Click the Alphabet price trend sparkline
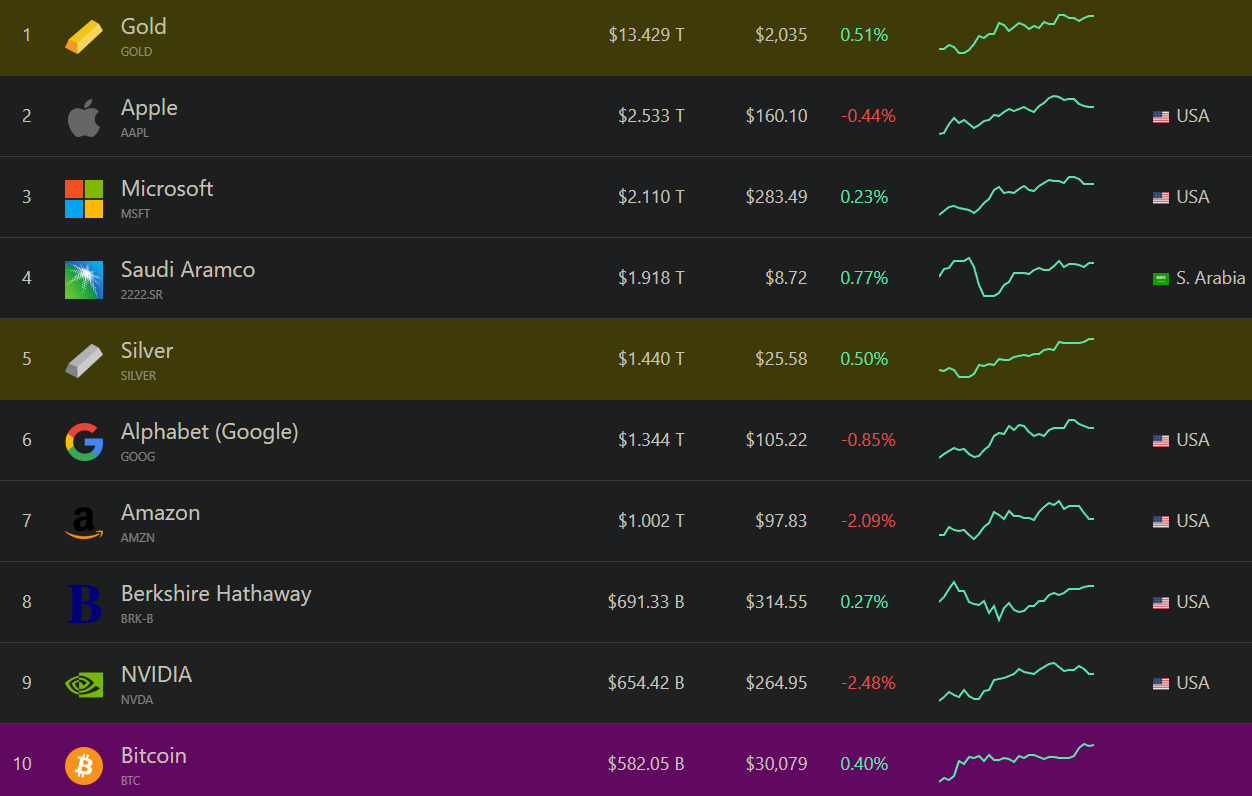The width and height of the screenshot is (1252, 796). pos(1017,439)
